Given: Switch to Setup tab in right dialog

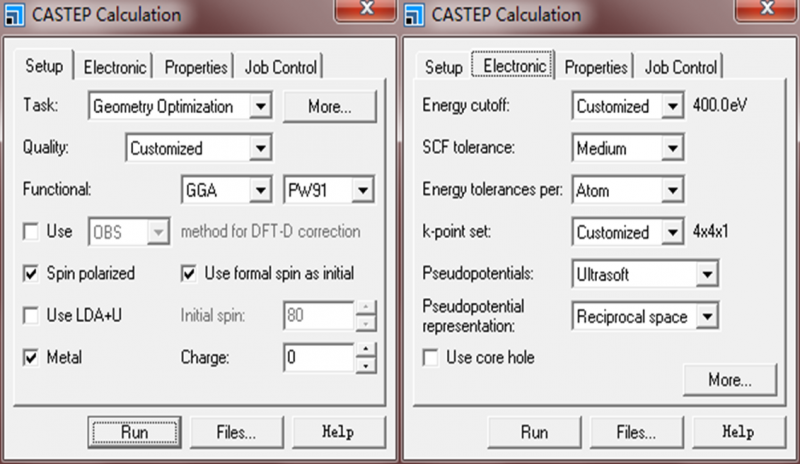Looking at the screenshot, I should [x=444, y=67].
